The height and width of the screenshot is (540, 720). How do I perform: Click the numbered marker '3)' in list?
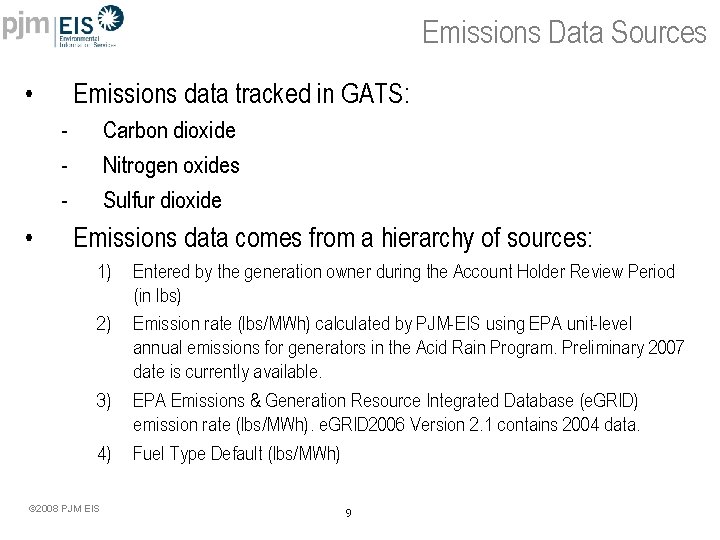[104, 401]
